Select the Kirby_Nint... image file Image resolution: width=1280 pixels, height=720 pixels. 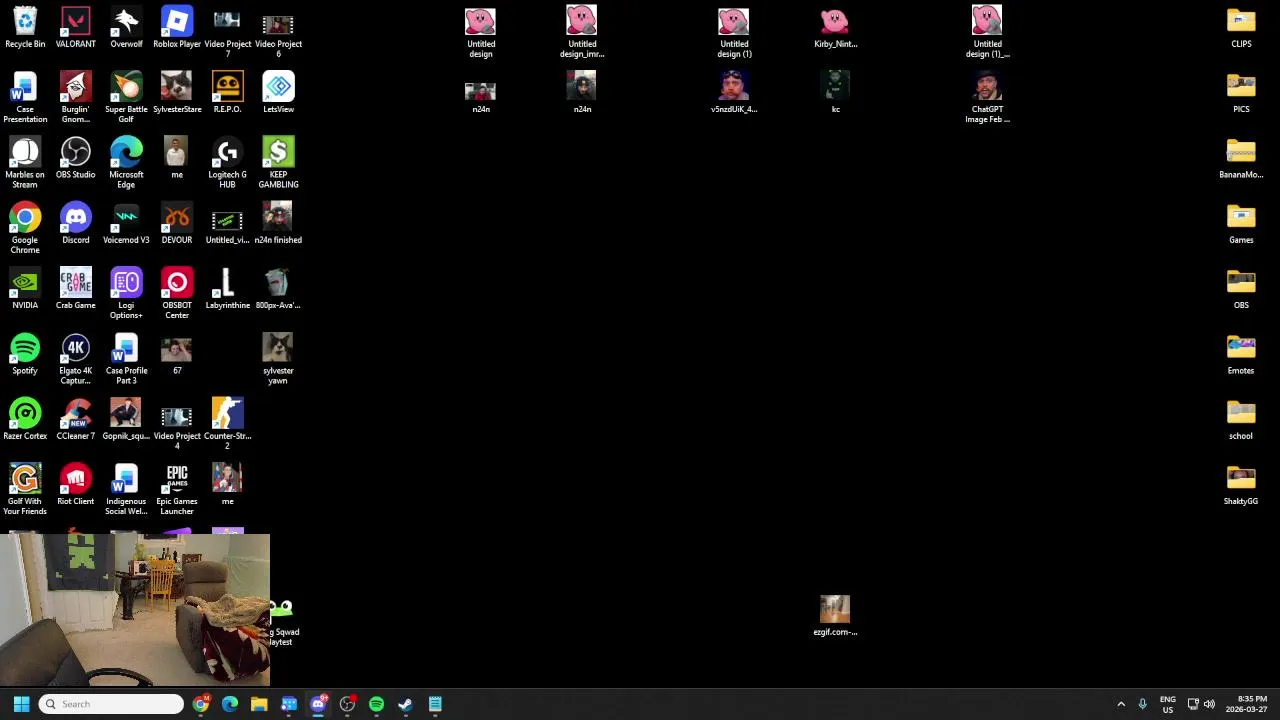pyautogui.click(x=835, y=28)
